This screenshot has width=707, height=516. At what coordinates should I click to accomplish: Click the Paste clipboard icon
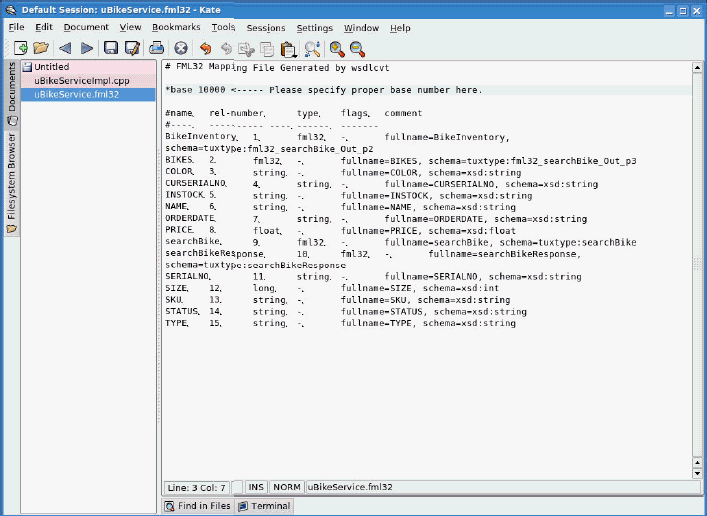(288, 48)
